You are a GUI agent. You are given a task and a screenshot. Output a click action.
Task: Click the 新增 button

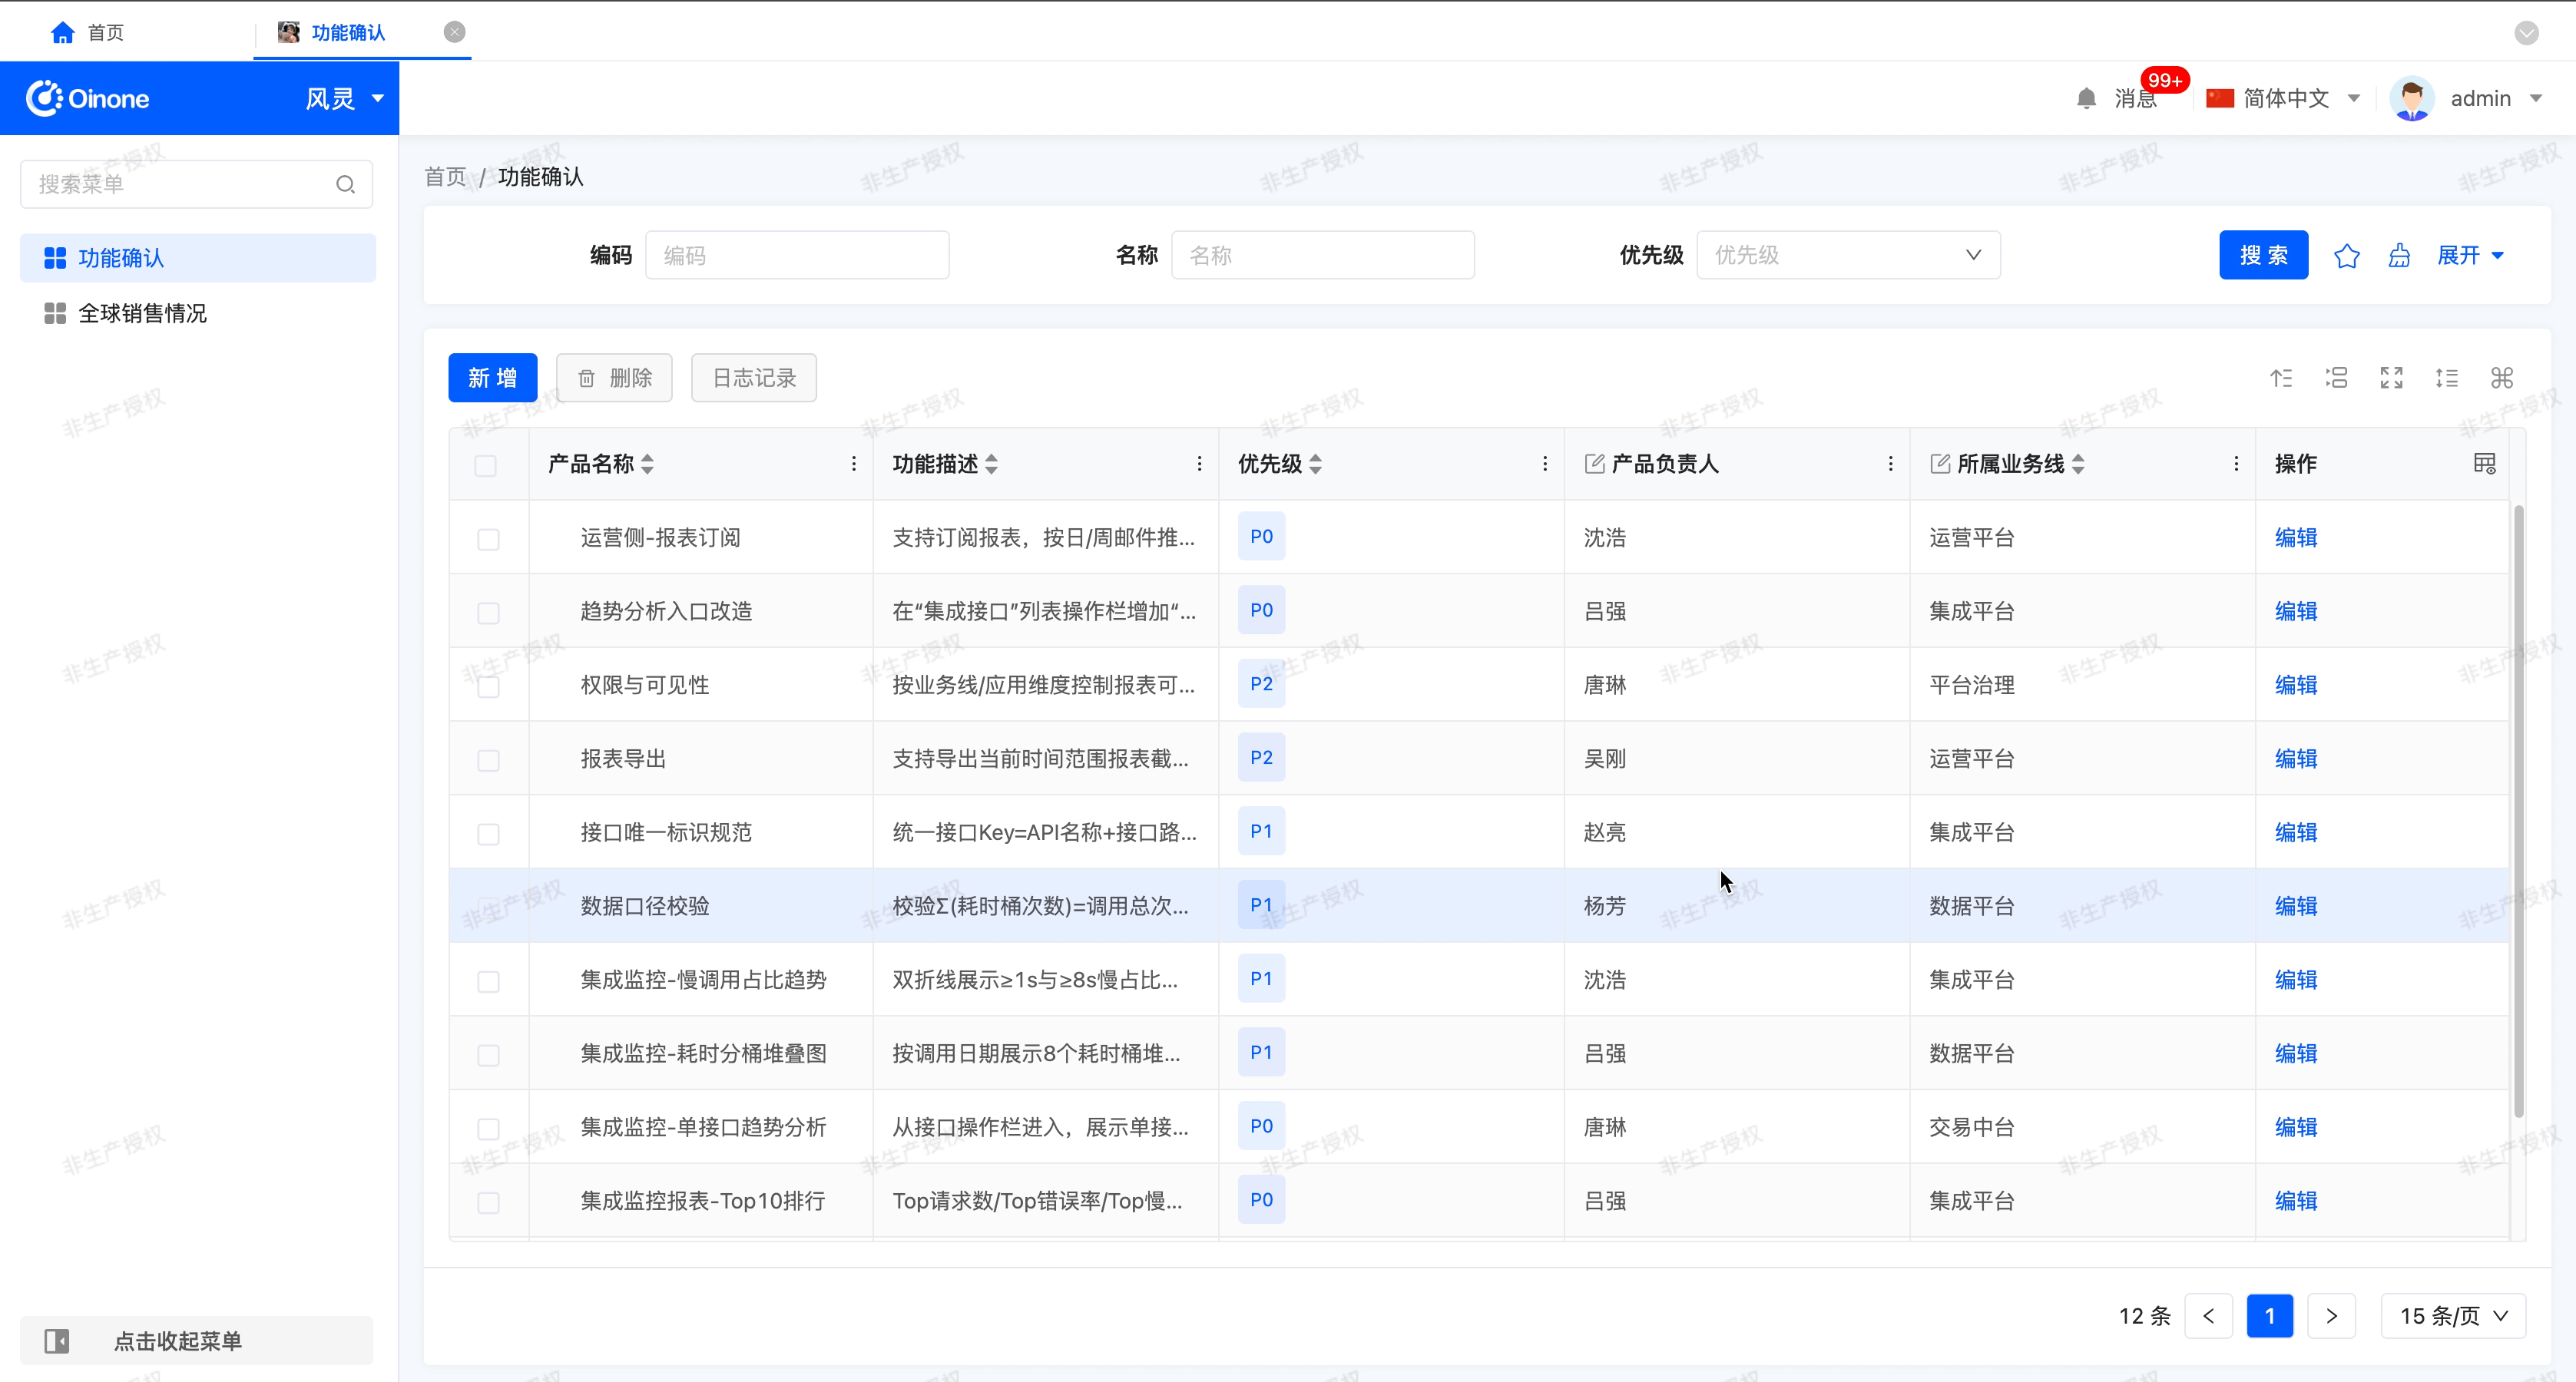coord(492,378)
